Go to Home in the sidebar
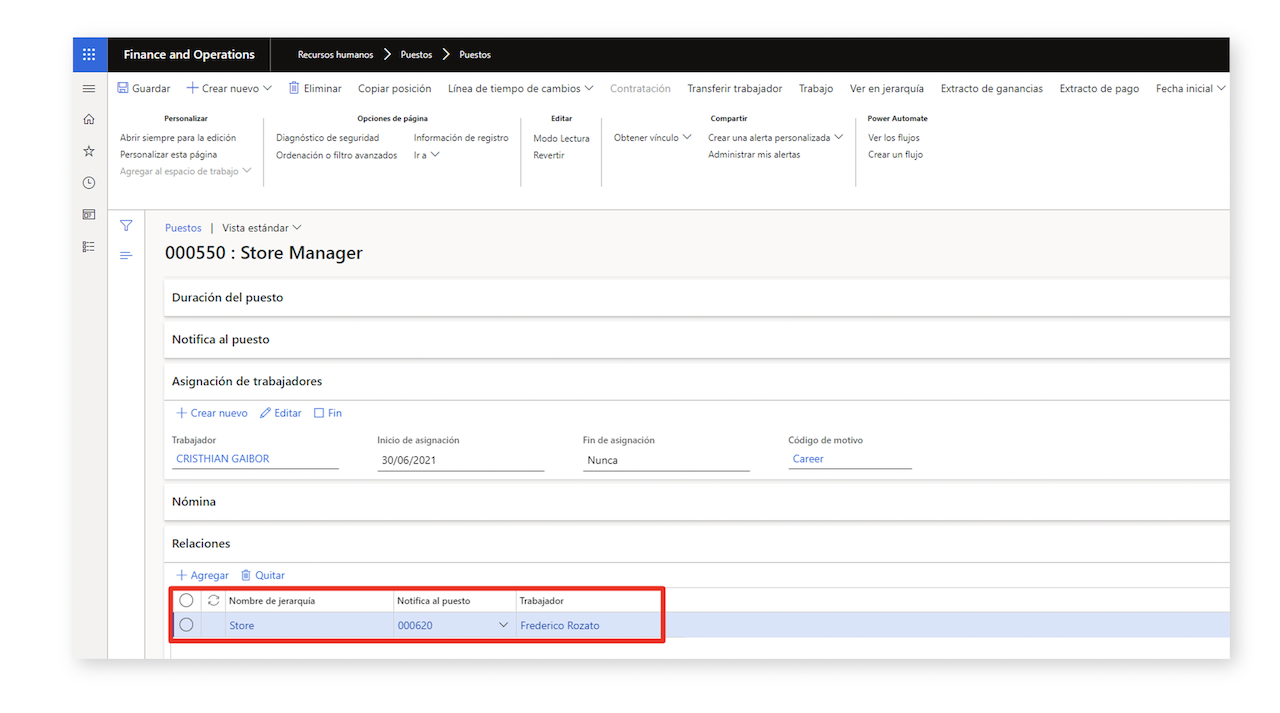Image resolution: width=1280 pixels, height=713 pixels. [x=89, y=119]
